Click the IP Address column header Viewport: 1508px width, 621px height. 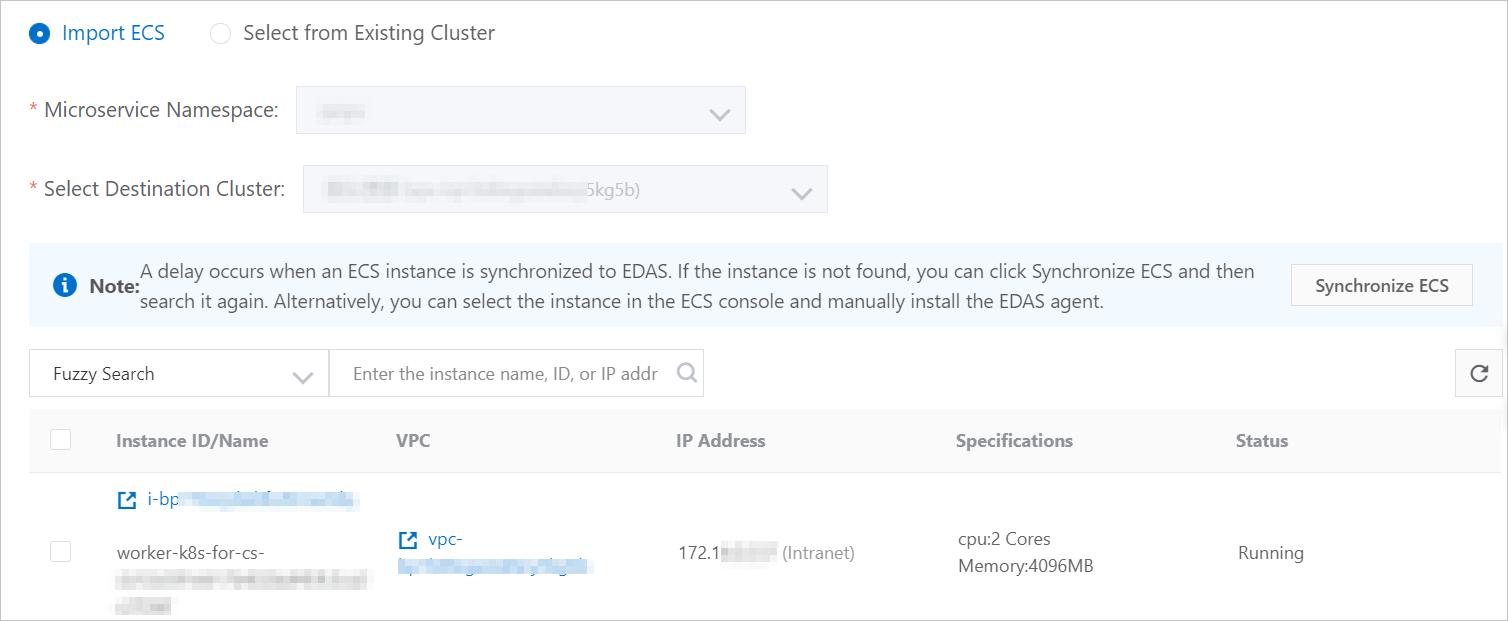(720, 441)
